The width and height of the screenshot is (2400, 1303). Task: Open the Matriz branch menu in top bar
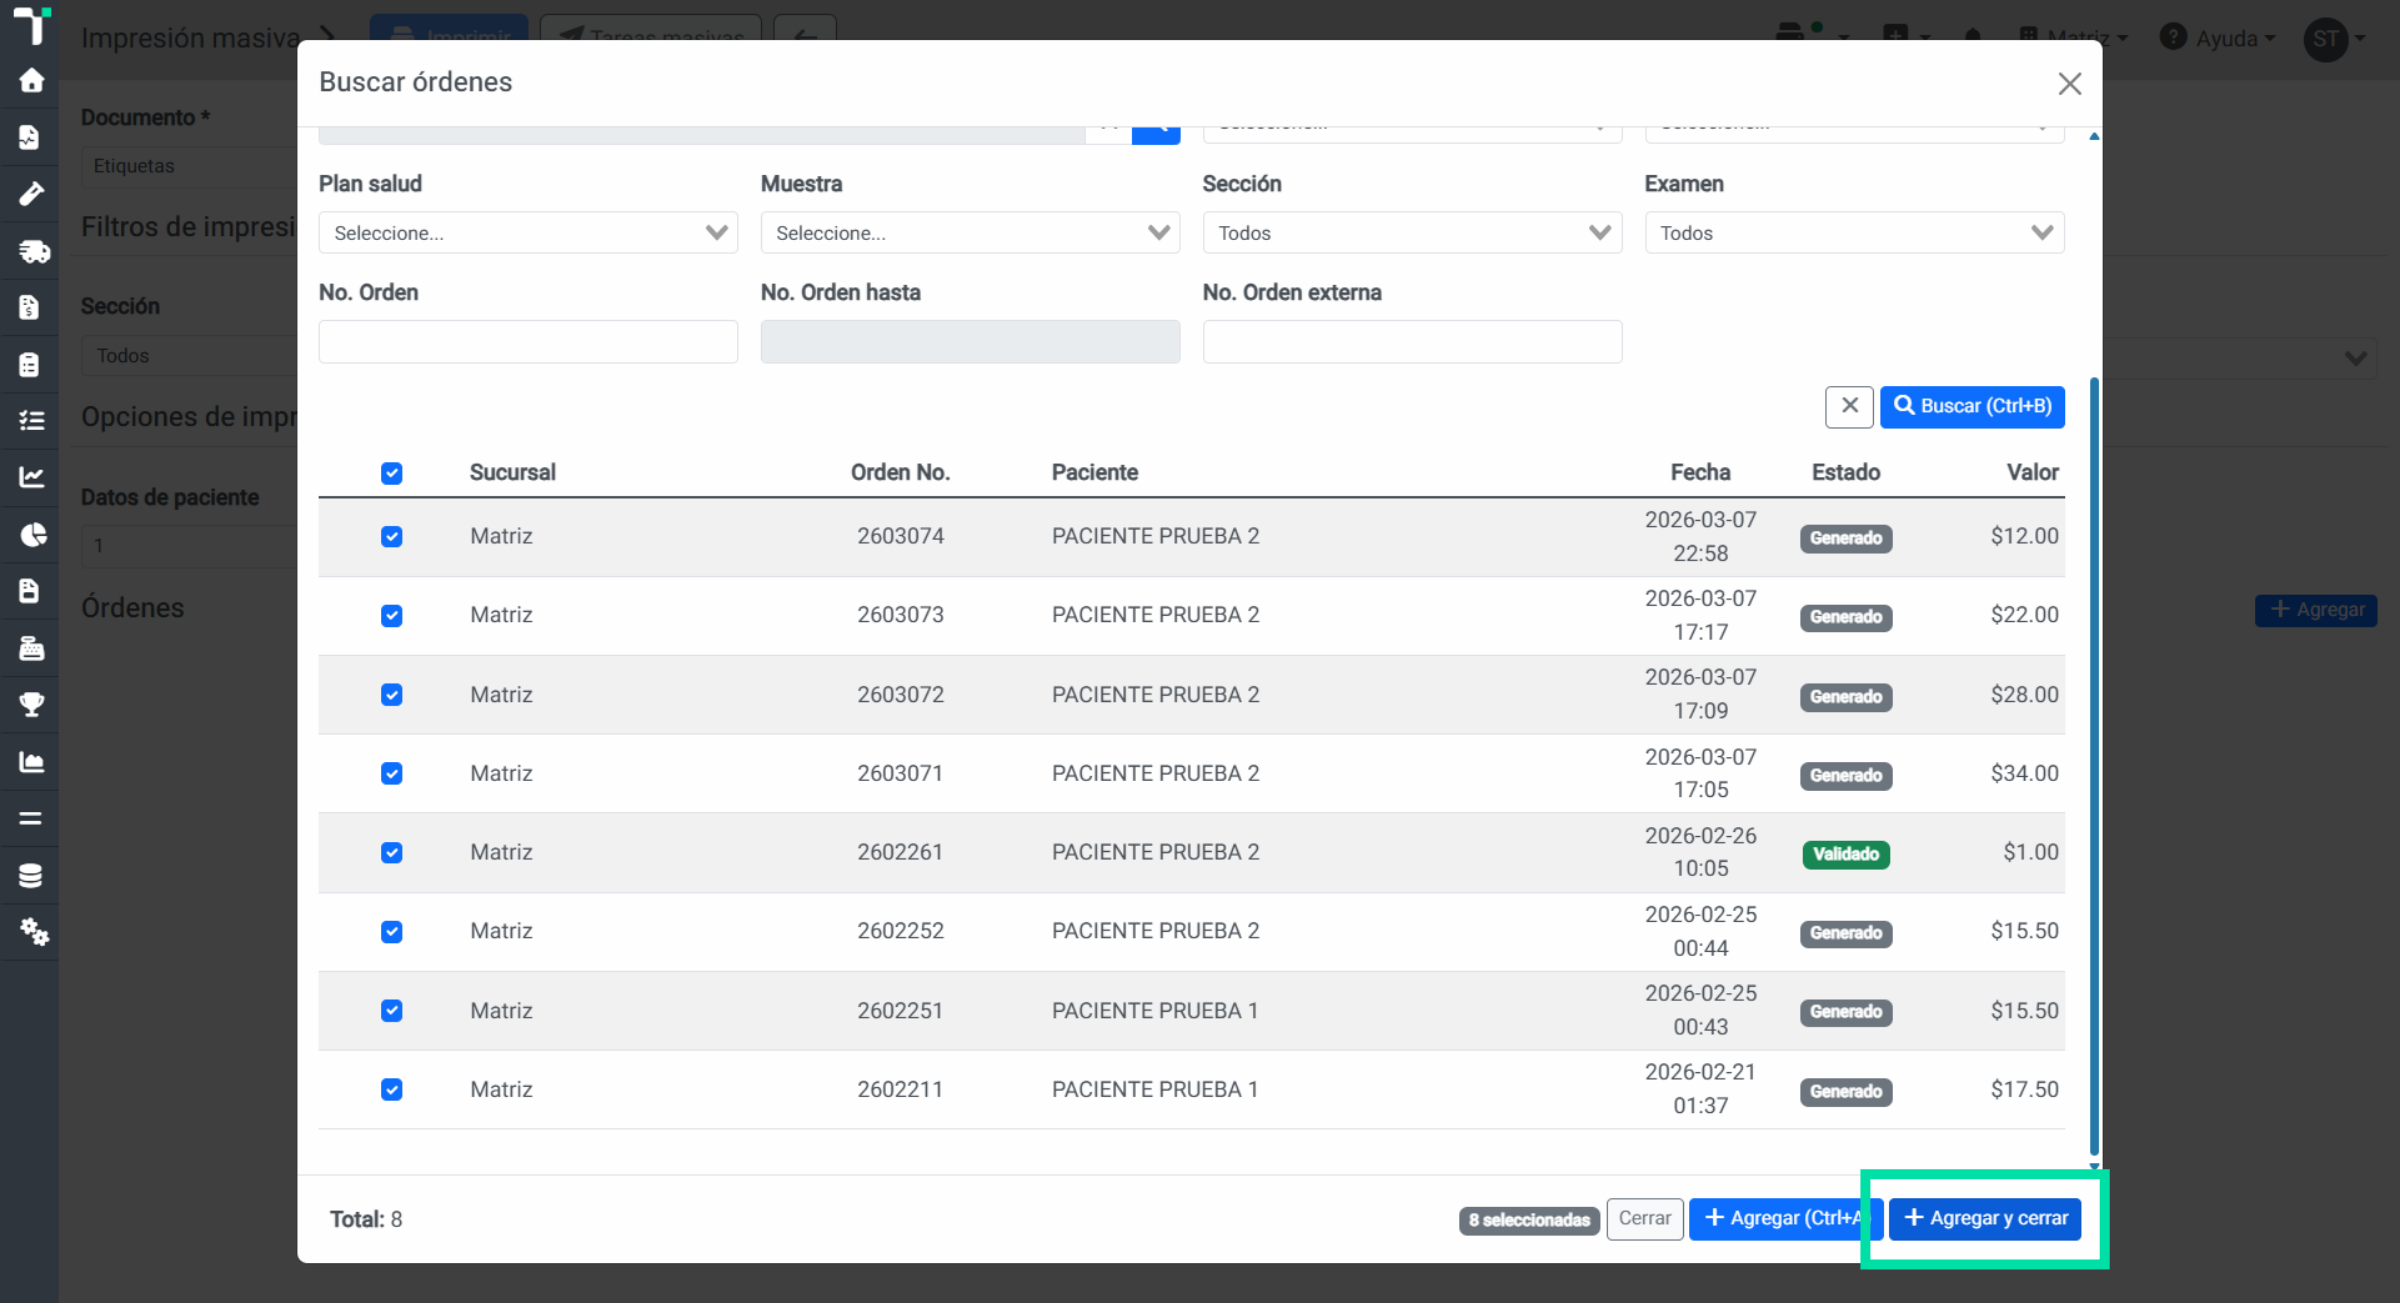click(x=2073, y=38)
